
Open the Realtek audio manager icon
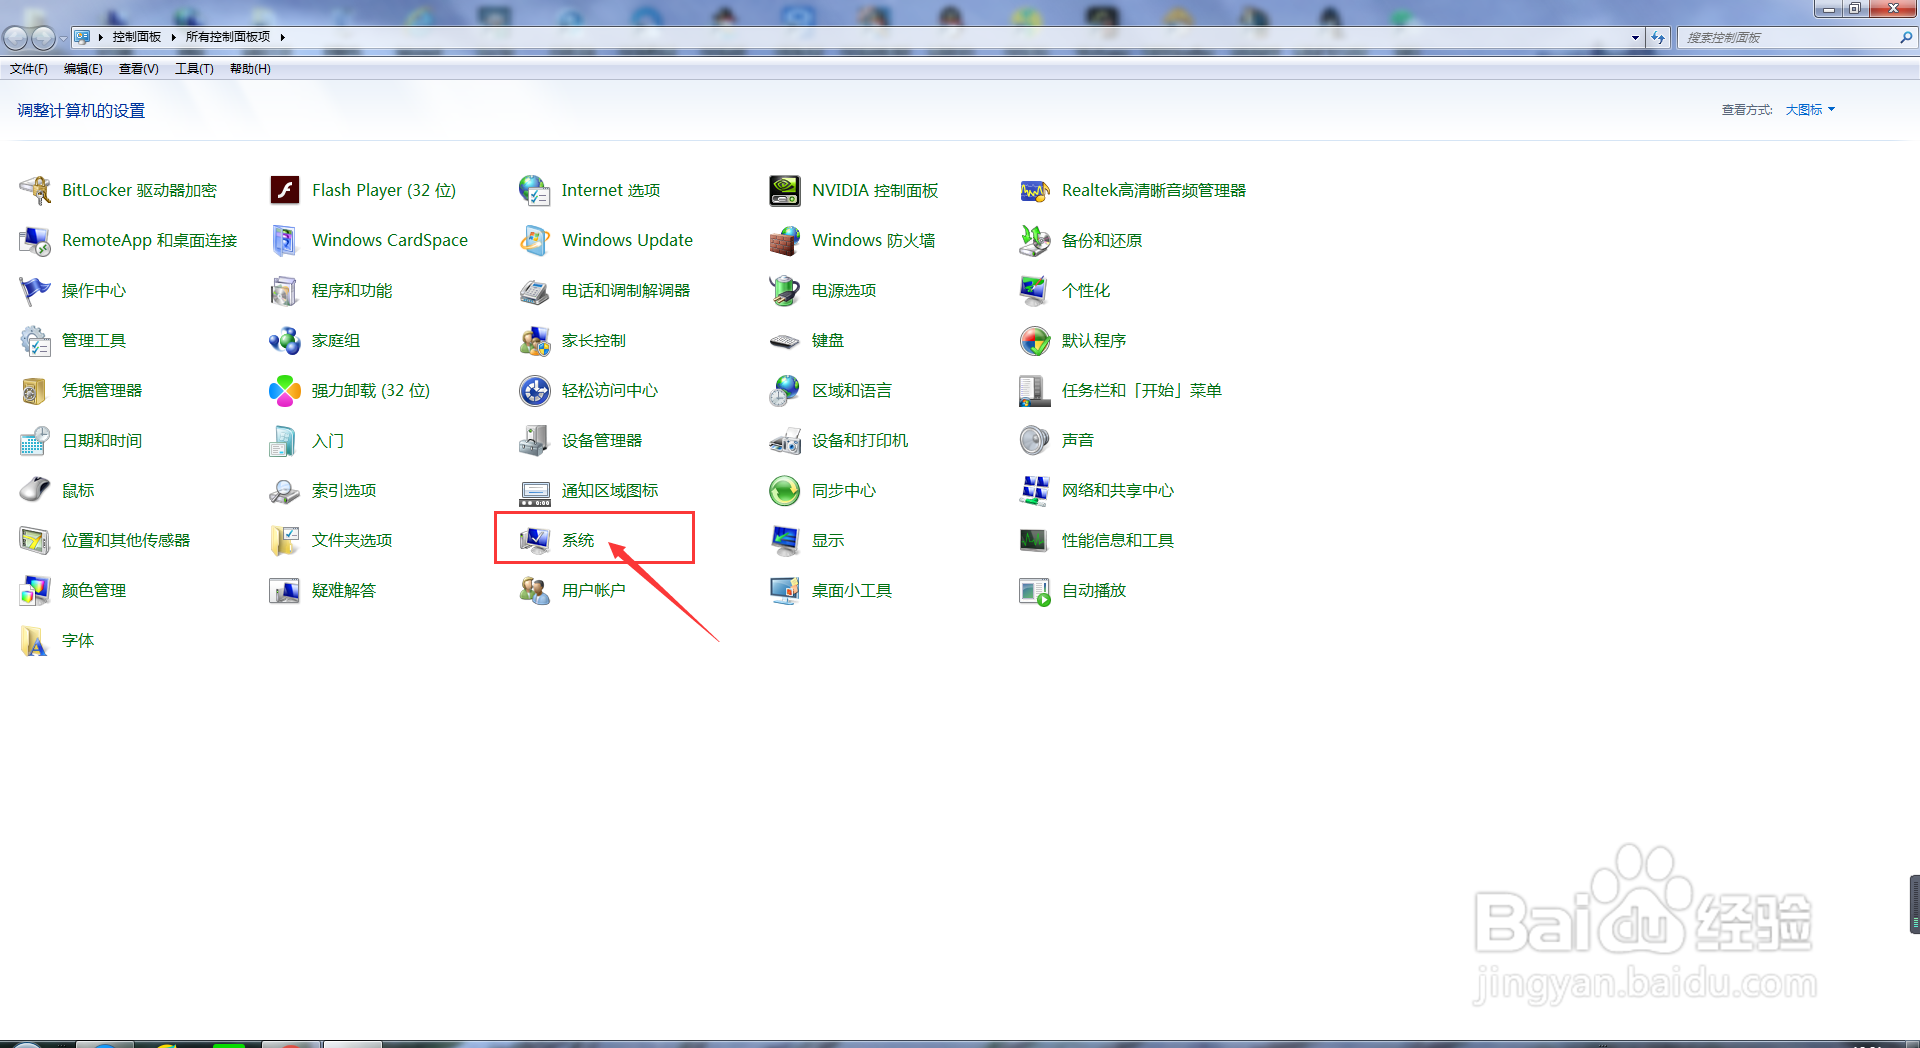pyautogui.click(x=1035, y=190)
